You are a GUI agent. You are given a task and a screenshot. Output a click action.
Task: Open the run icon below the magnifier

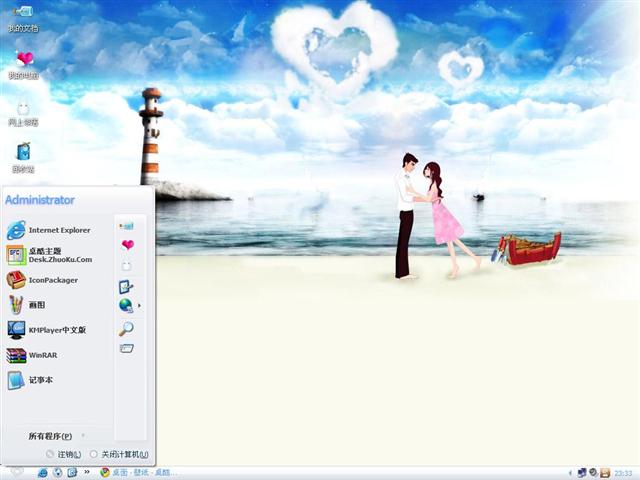click(x=127, y=348)
